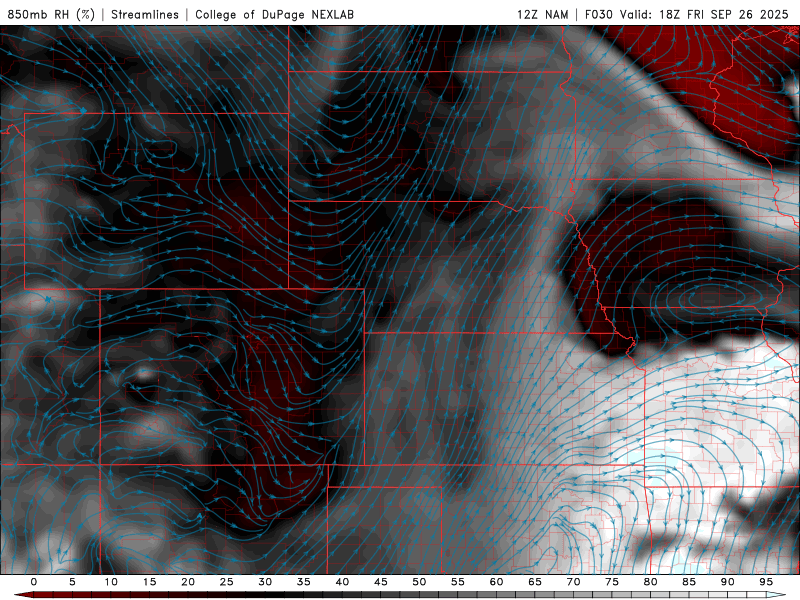Click the "18Z FRI SEP 26 2025" valid time
This screenshot has height=600, width=800.
724,14
